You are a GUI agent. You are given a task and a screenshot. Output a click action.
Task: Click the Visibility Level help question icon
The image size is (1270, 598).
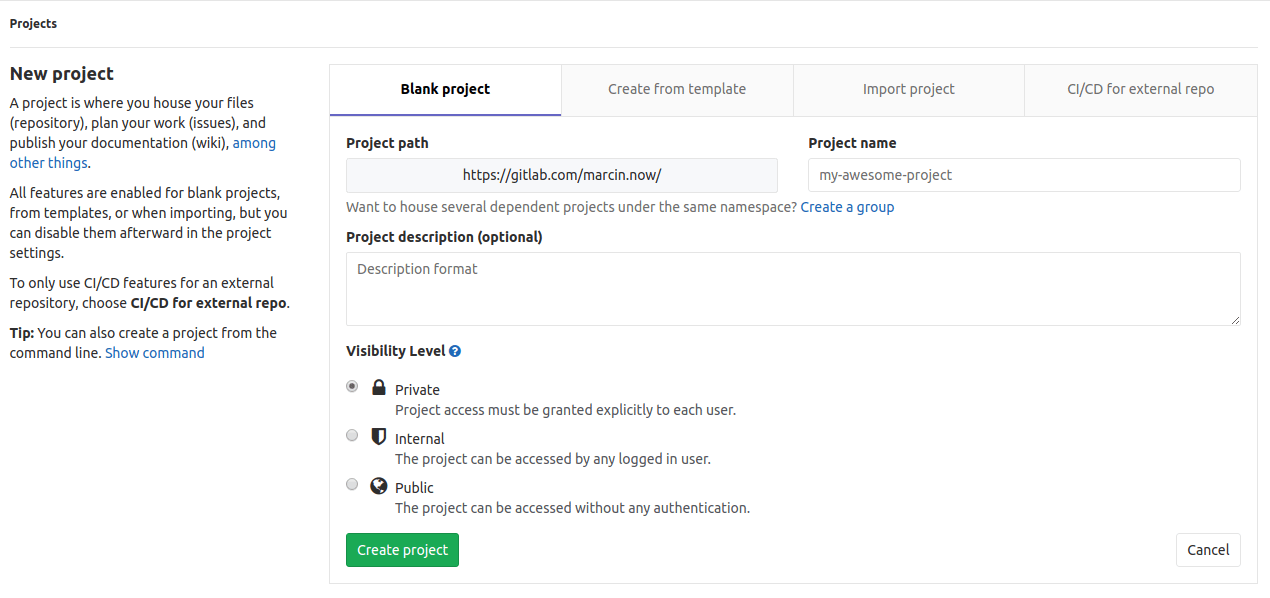click(455, 351)
